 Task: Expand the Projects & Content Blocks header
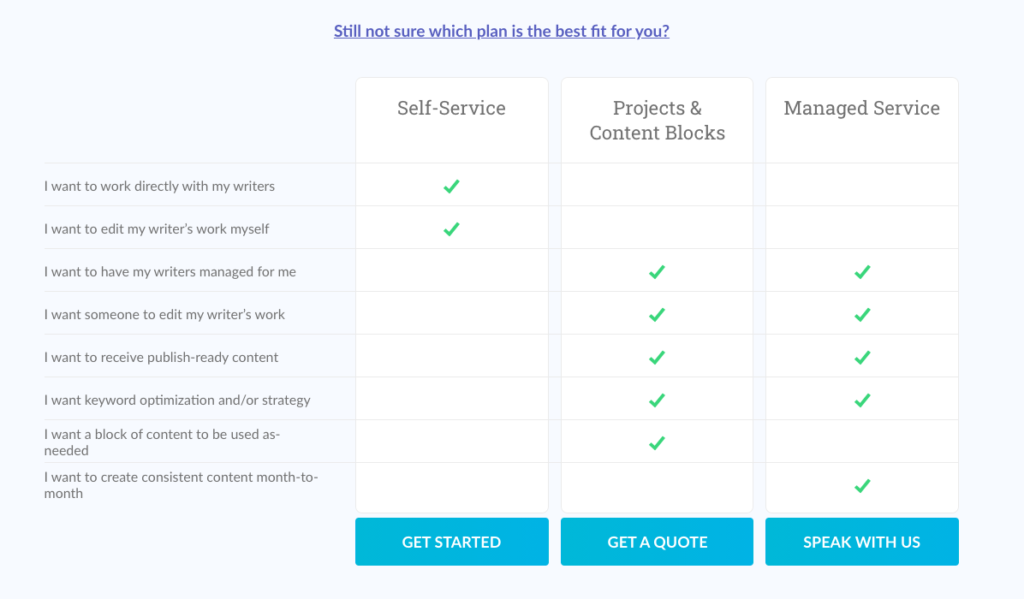coord(656,119)
